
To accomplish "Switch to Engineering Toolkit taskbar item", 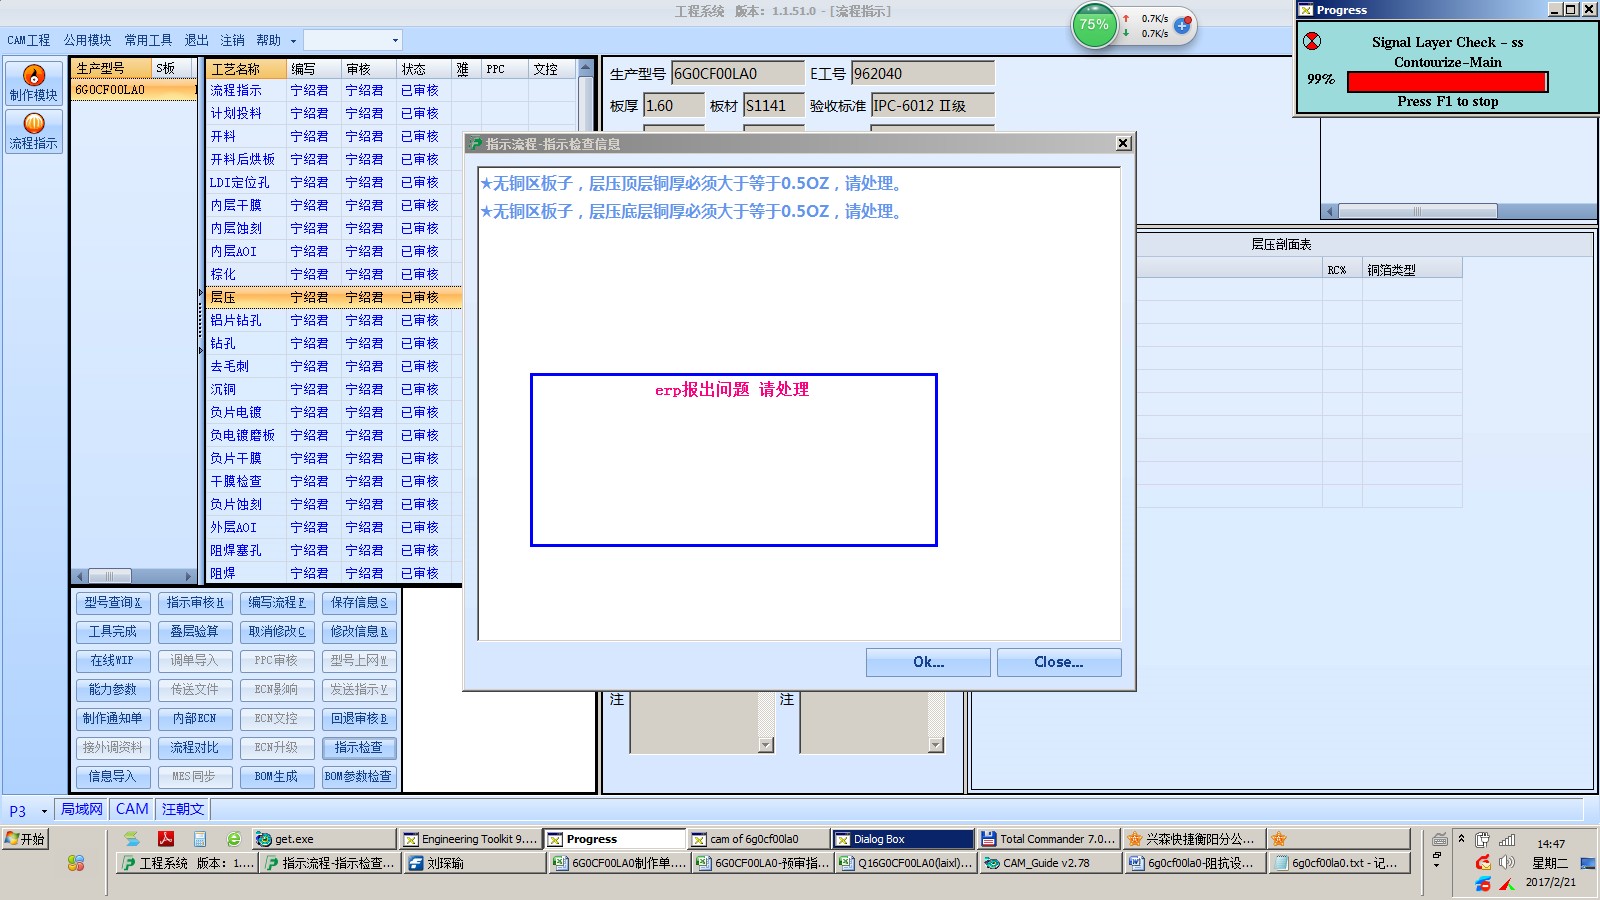I will [x=470, y=839].
